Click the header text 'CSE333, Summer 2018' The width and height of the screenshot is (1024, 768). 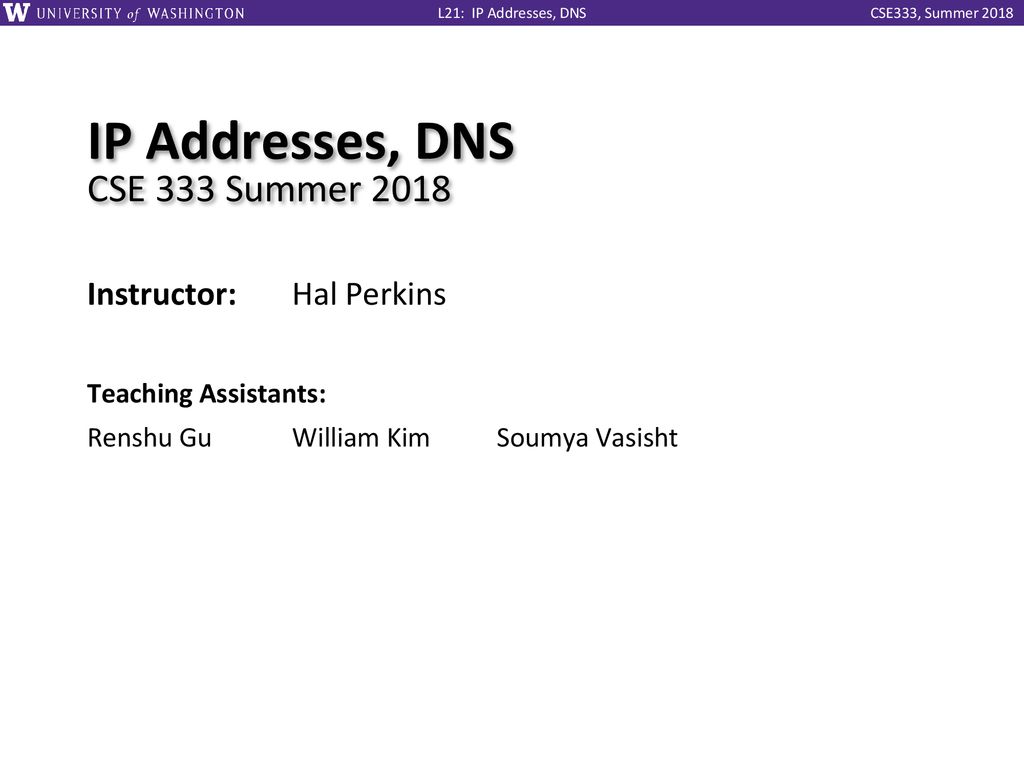pos(941,13)
